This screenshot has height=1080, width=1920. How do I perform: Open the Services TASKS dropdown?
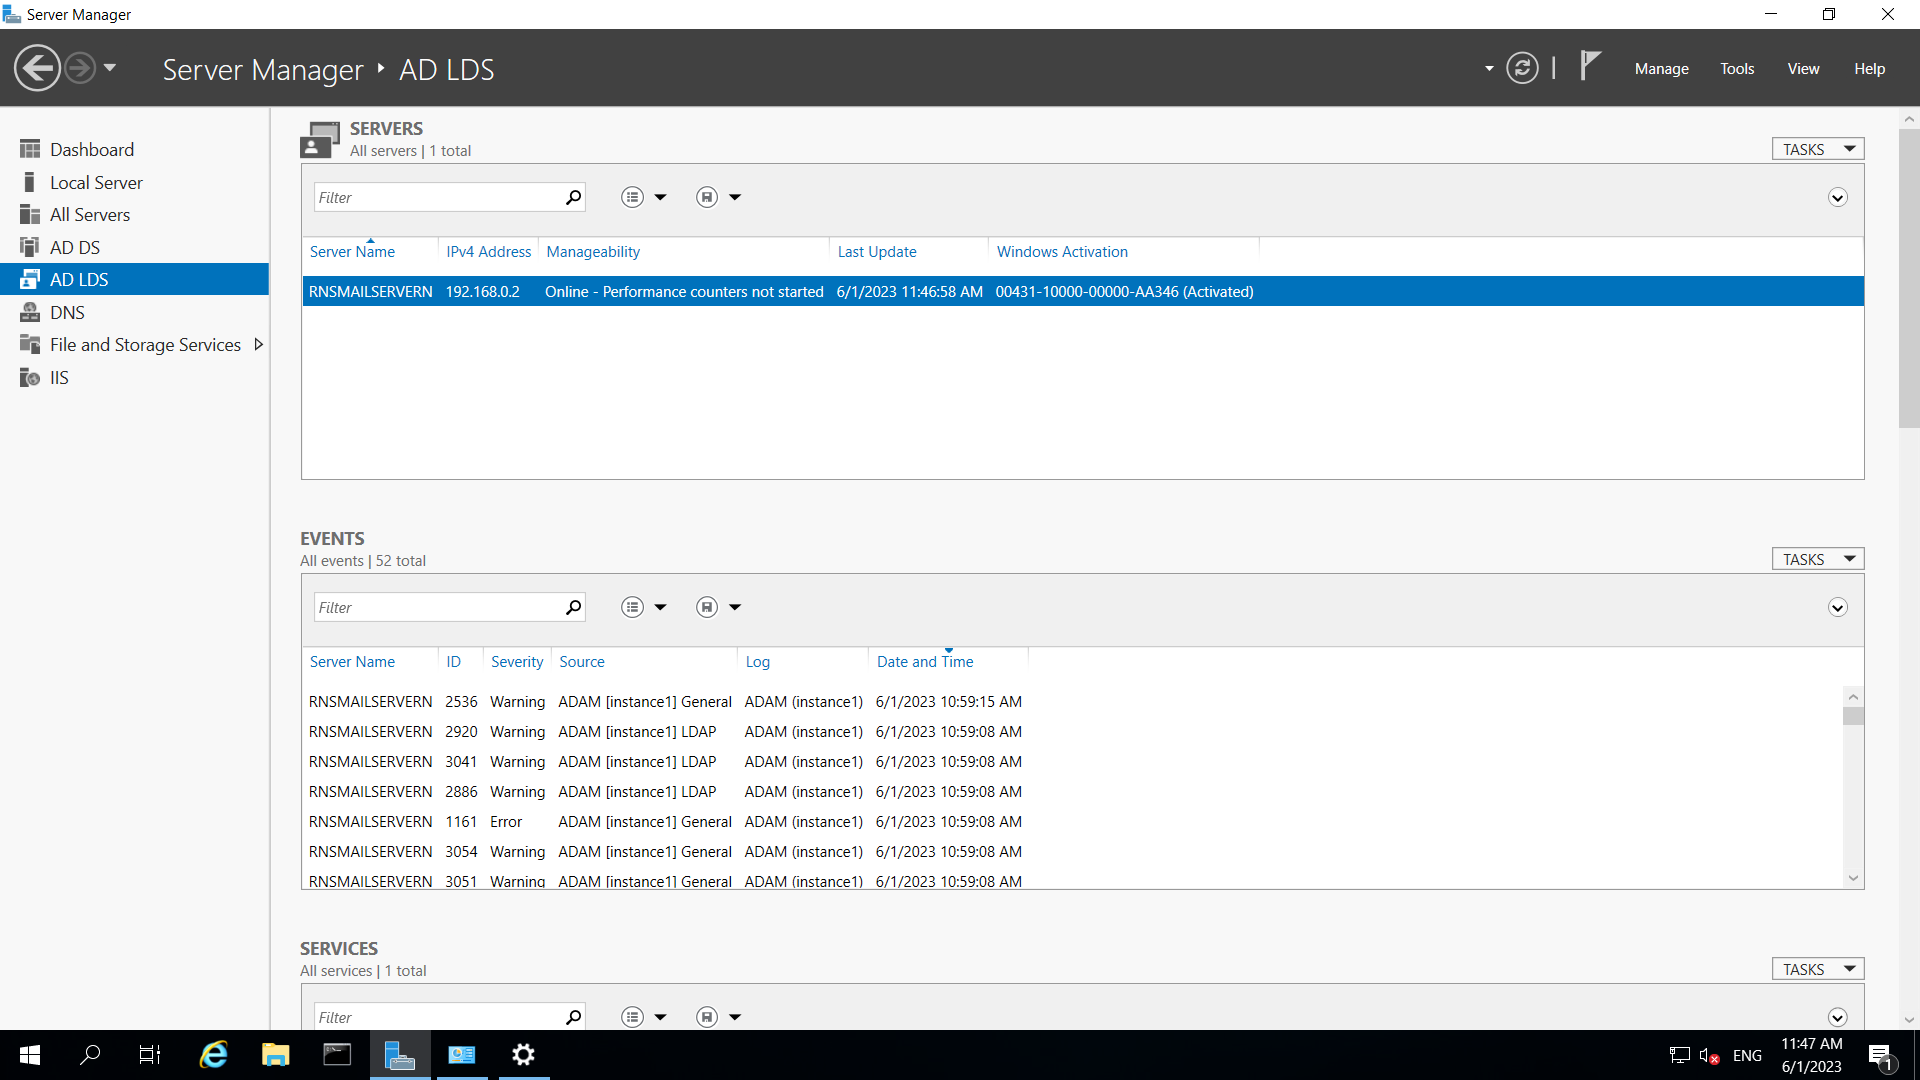click(1817, 969)
